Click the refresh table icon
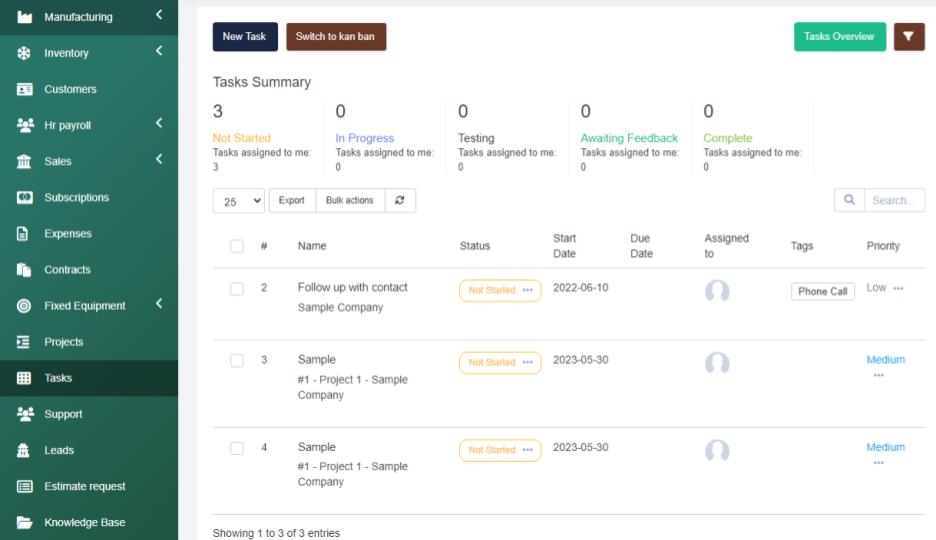Image resolution: width=936 pixels, height=540 pixels. tap(399, 200)
